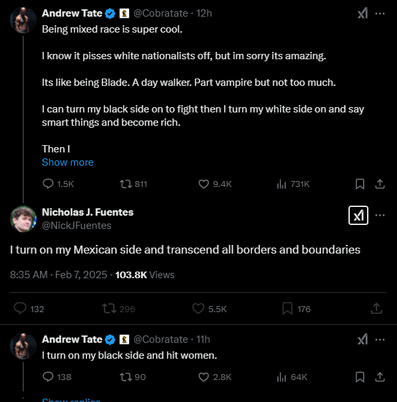Open Grok explain button on Fuentes post

[x=358, y=215]
